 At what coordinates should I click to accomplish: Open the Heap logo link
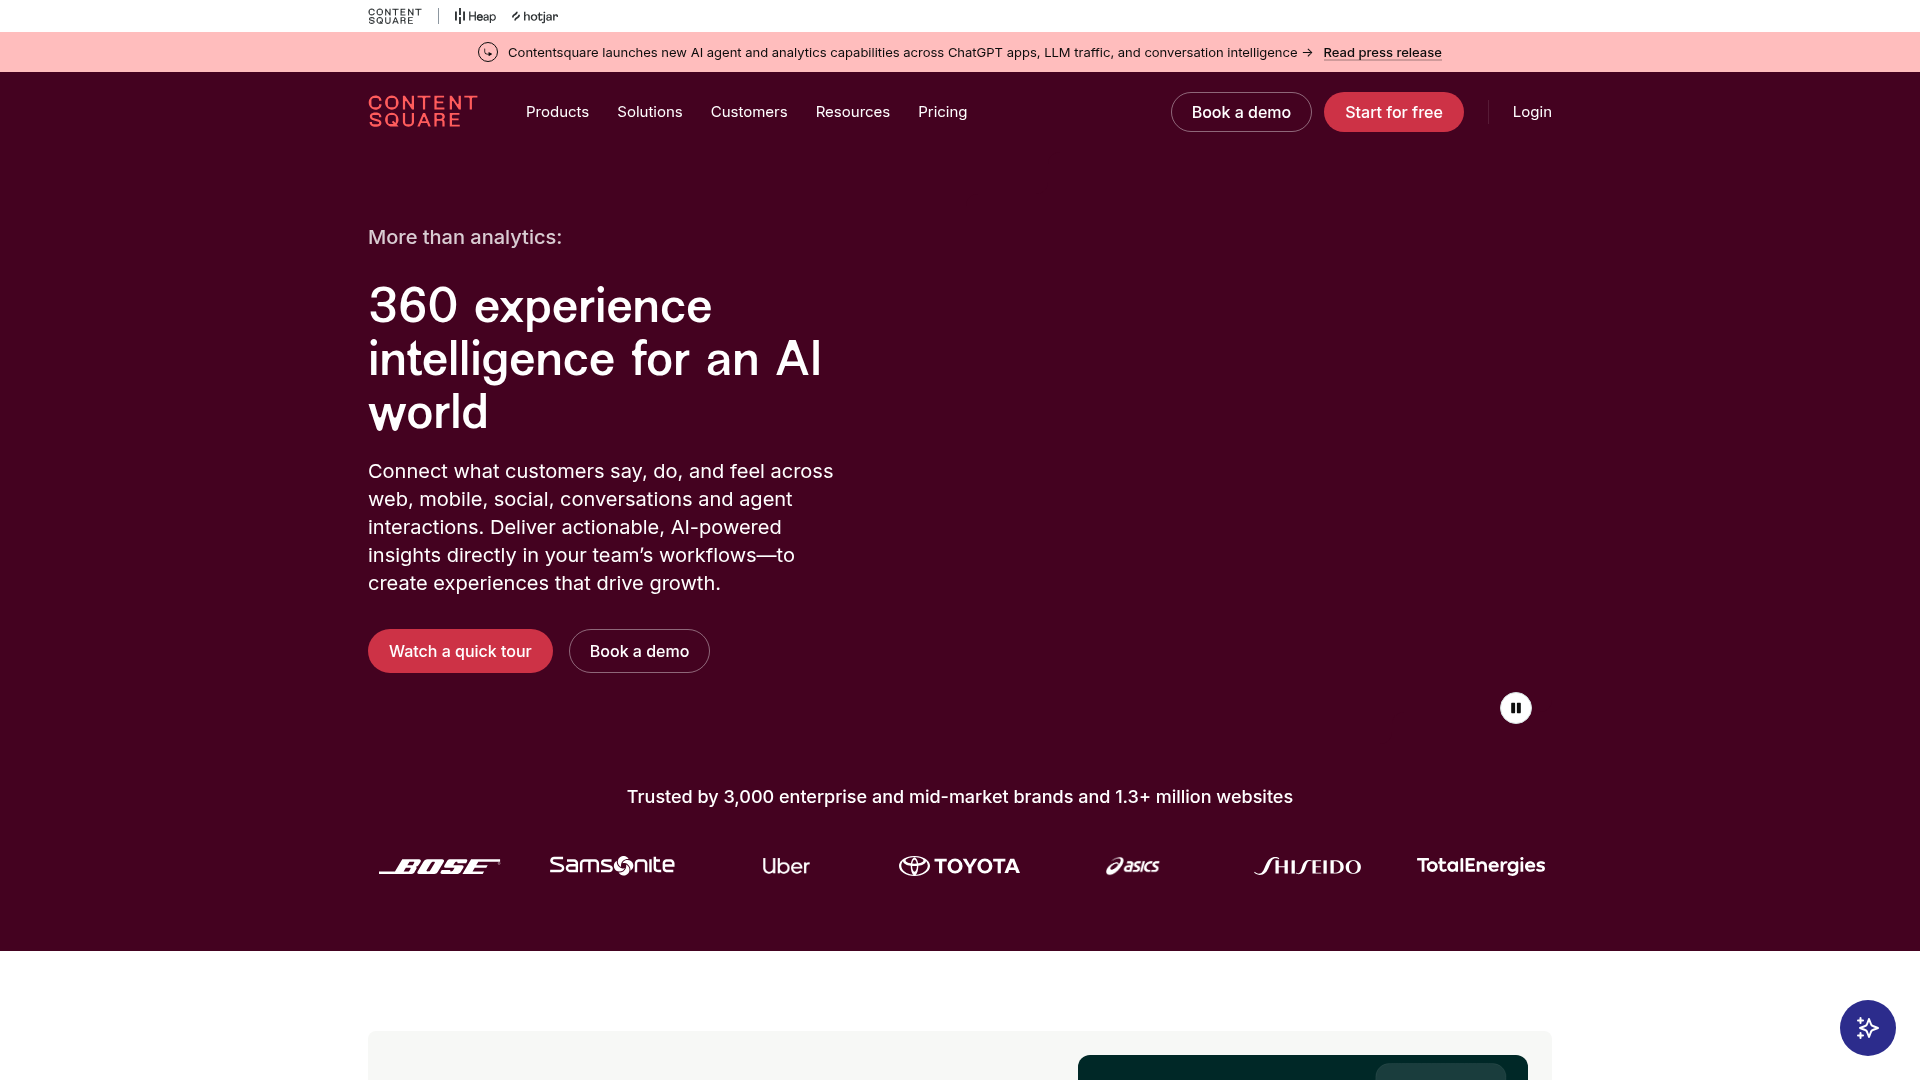pos(475,16)
